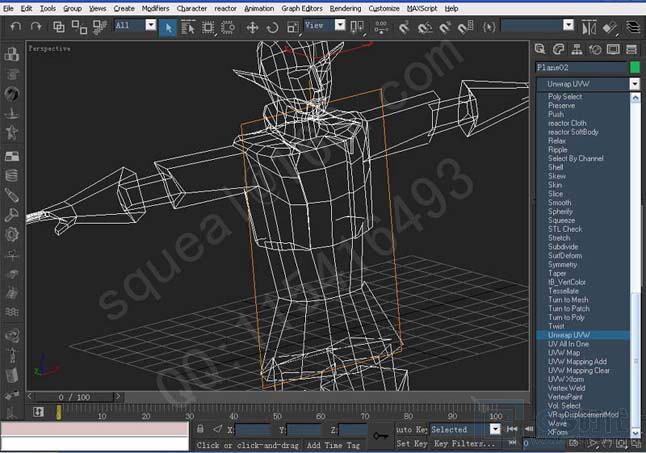Click the time slider 0 / 100 handle
The height and width of the screenshot is (453, 646).
[74, 397]
